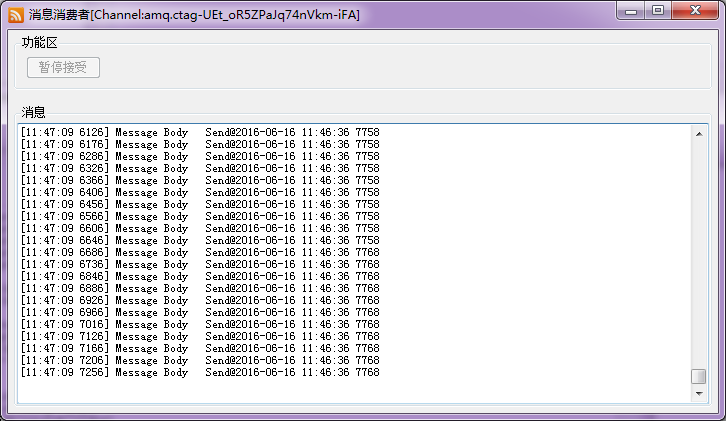This screenshot has width=726, height=421.
Task: Place cursor on log line 11:47:09 6606
Action: pos(200,228)
